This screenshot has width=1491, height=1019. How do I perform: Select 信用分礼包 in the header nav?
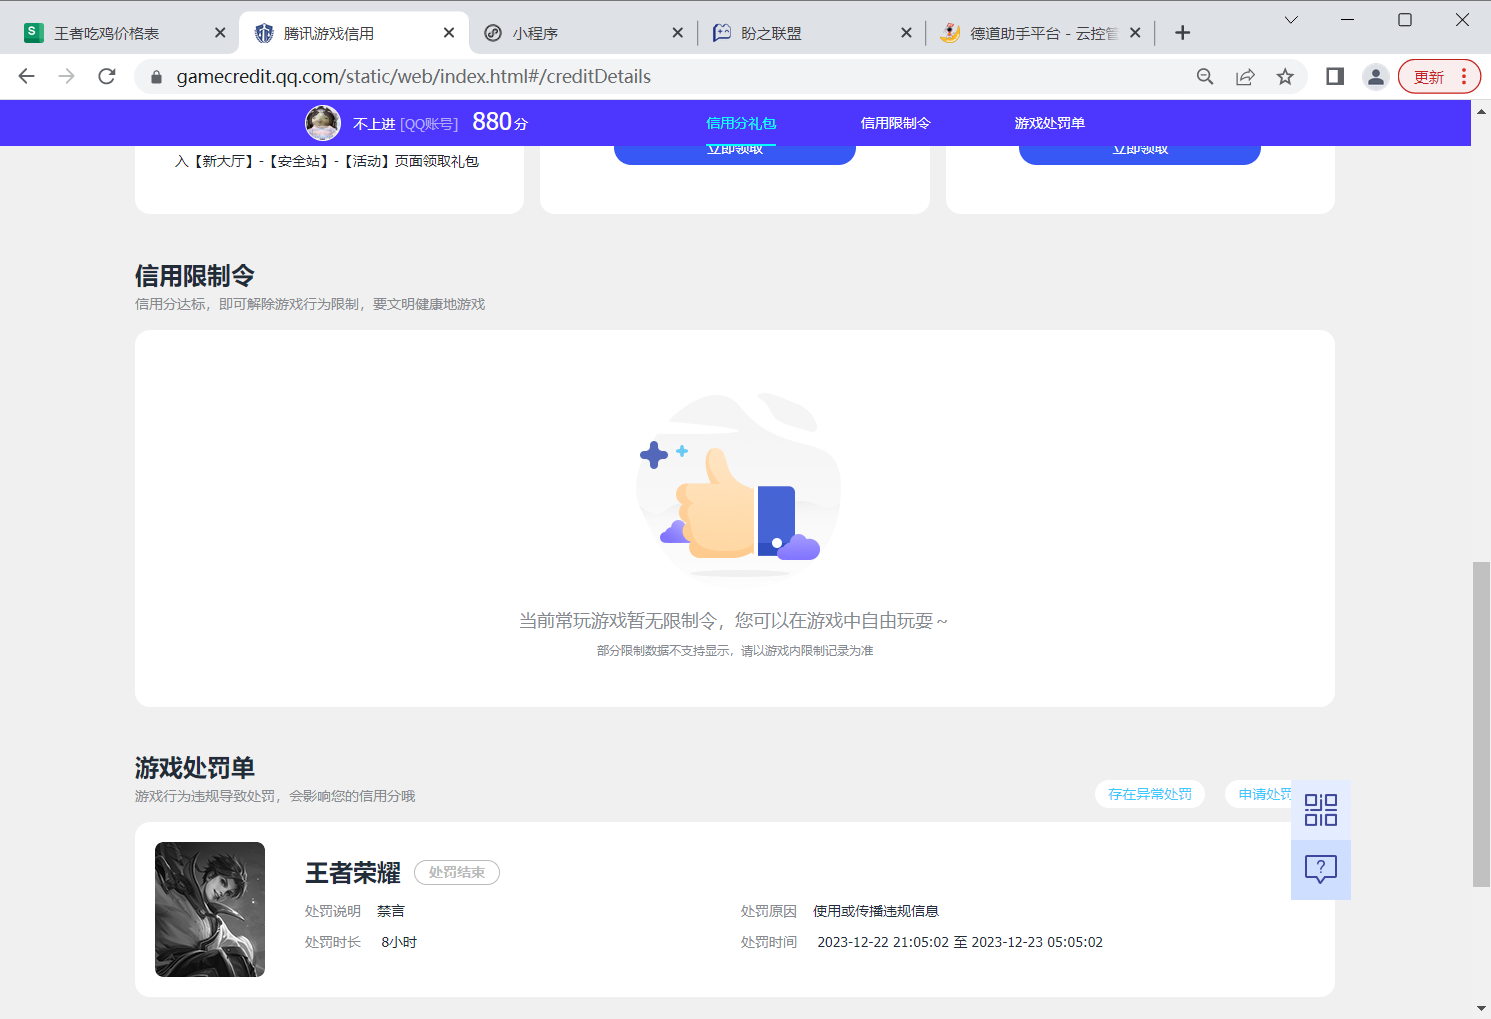pos(741,123)
